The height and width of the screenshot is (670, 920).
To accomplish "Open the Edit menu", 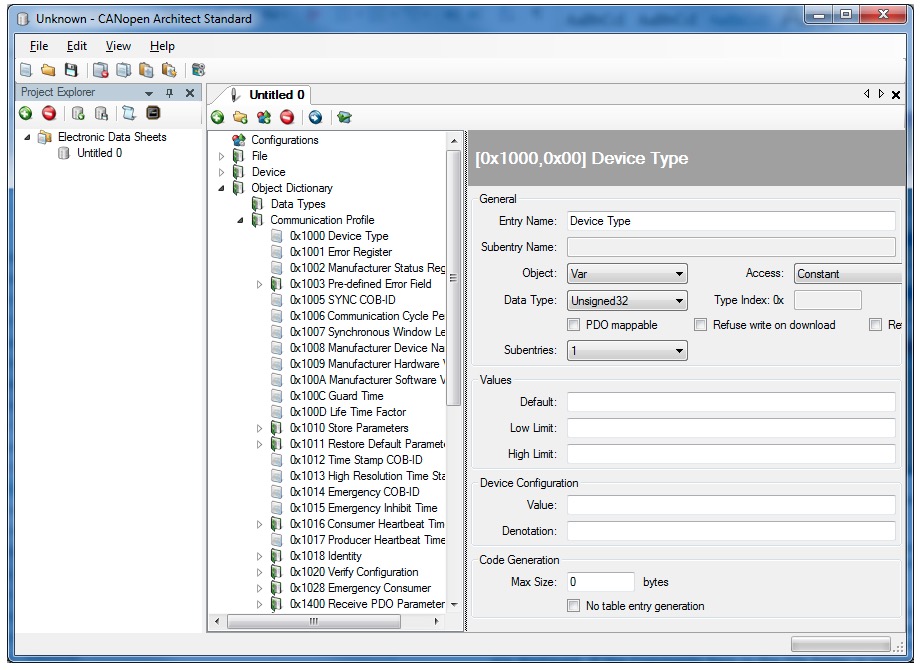I will [77, 46].
